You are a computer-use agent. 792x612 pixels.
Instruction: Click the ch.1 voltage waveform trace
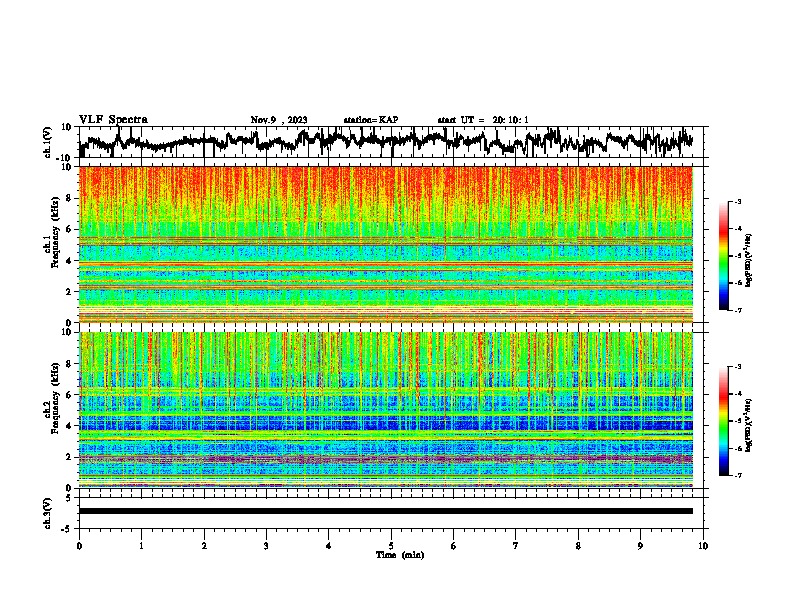click(386, 142)
